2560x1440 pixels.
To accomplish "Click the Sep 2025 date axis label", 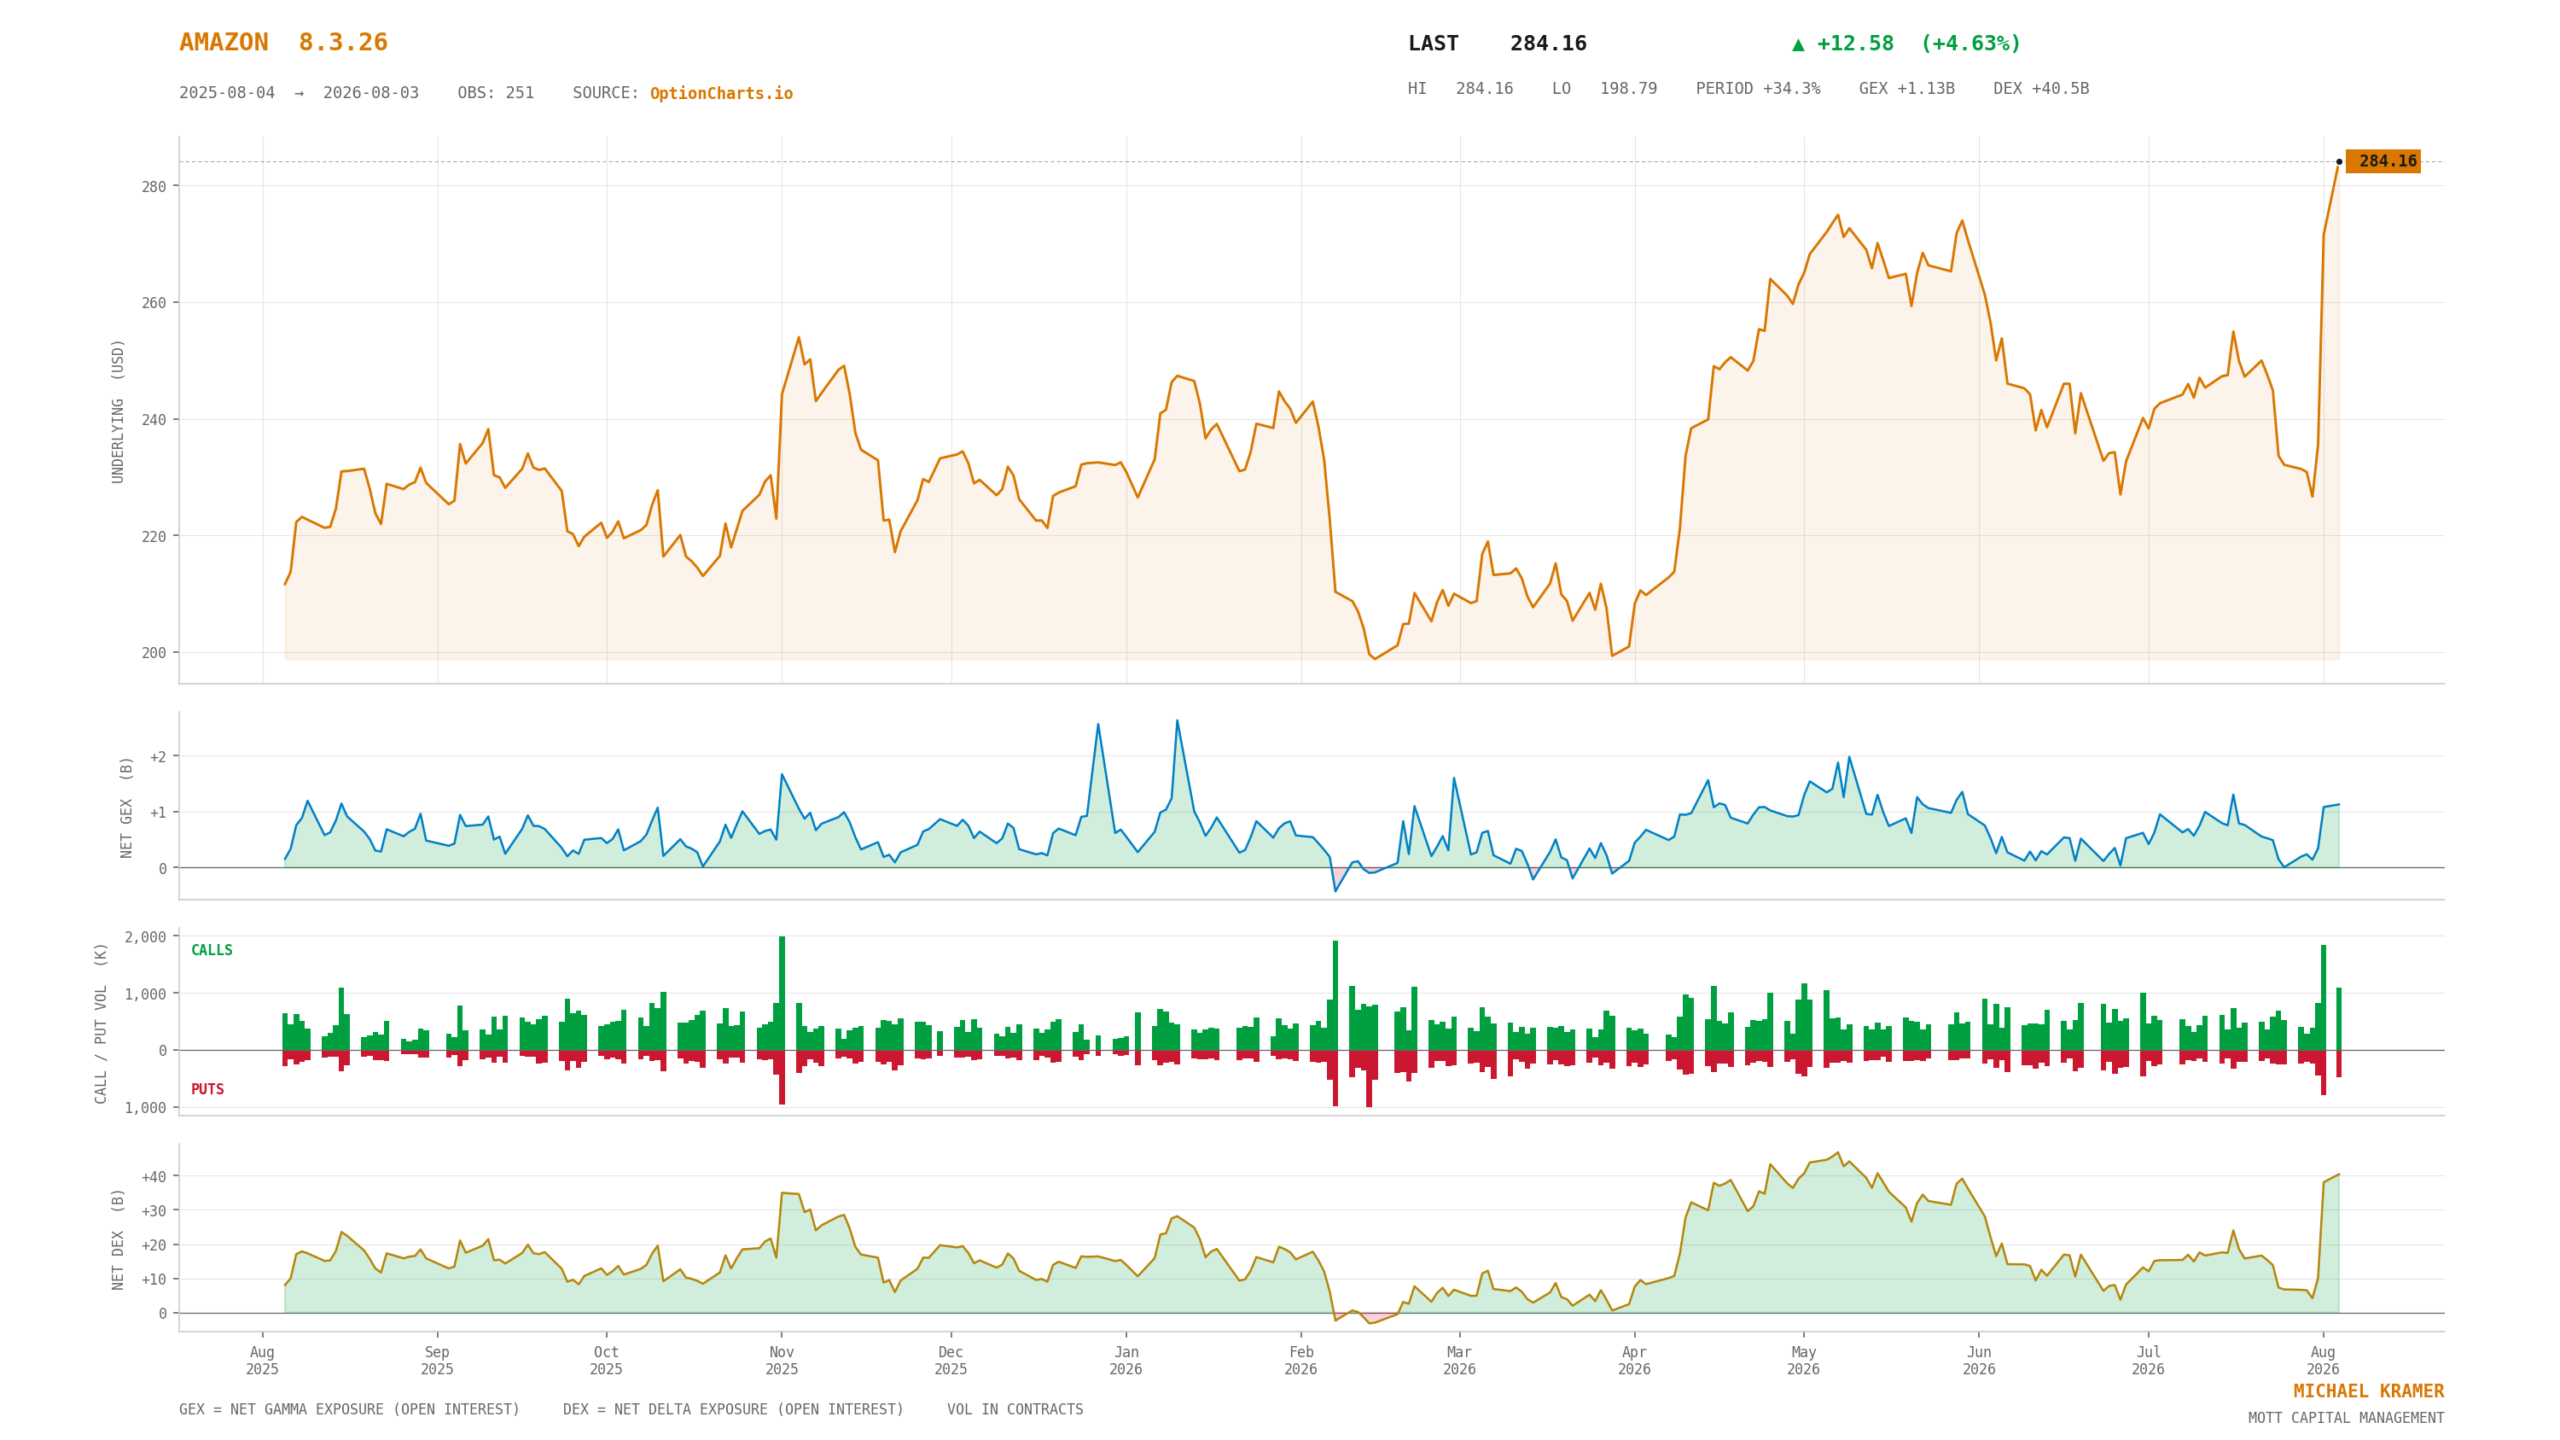I will coord(437,1361).
